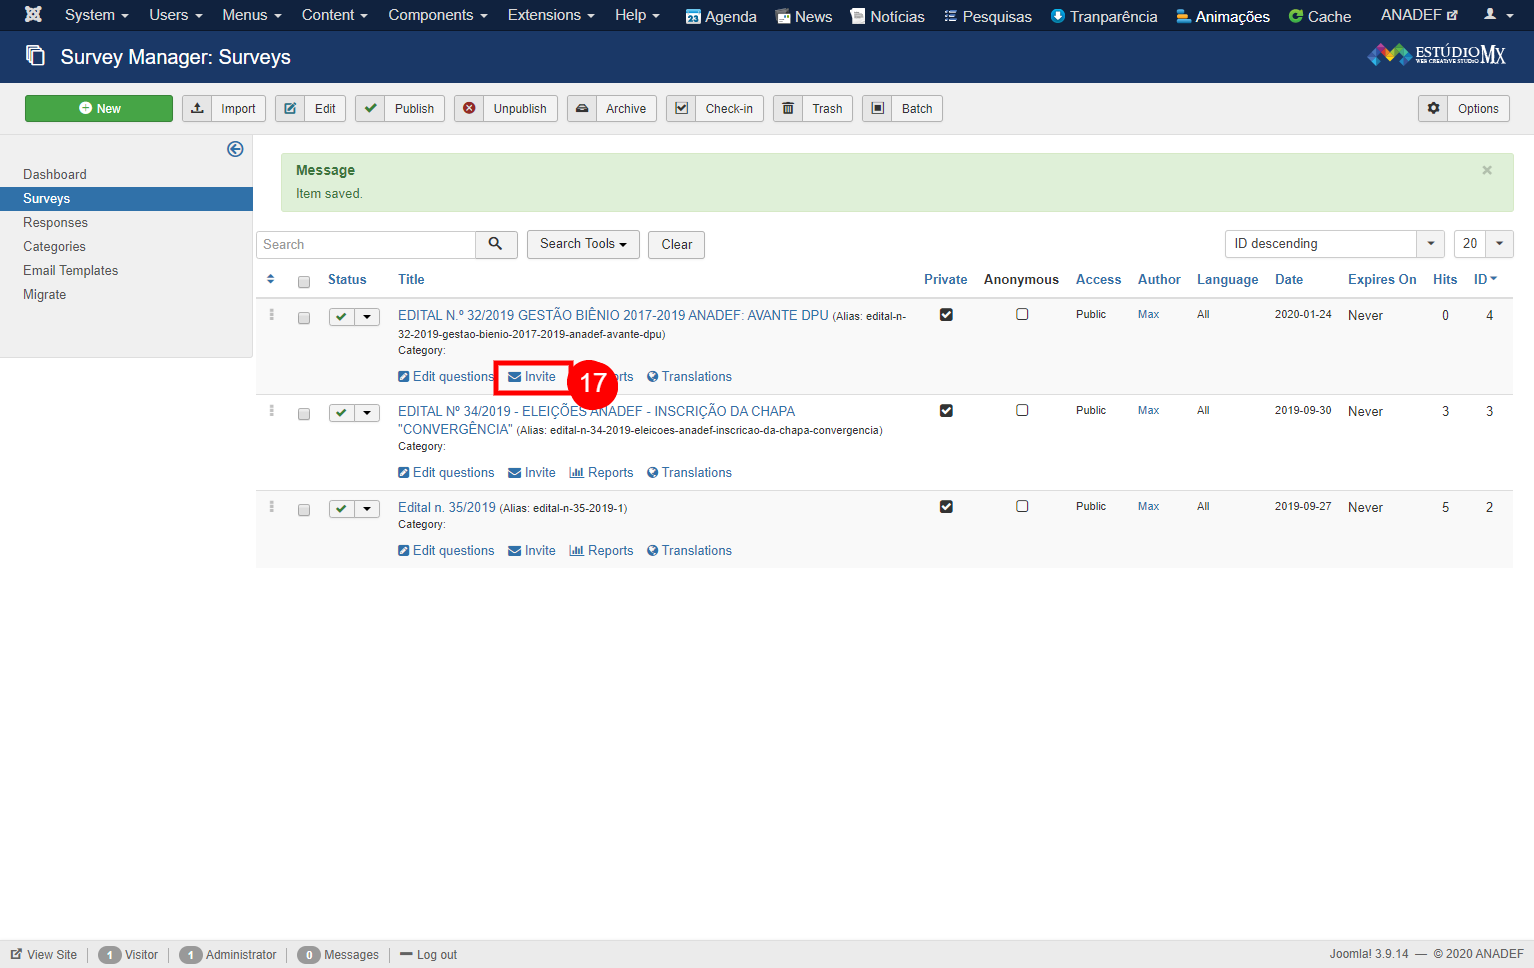1534x968 pixels.
Task: Click the Trash toolbar button
Action: coord(812,109)
